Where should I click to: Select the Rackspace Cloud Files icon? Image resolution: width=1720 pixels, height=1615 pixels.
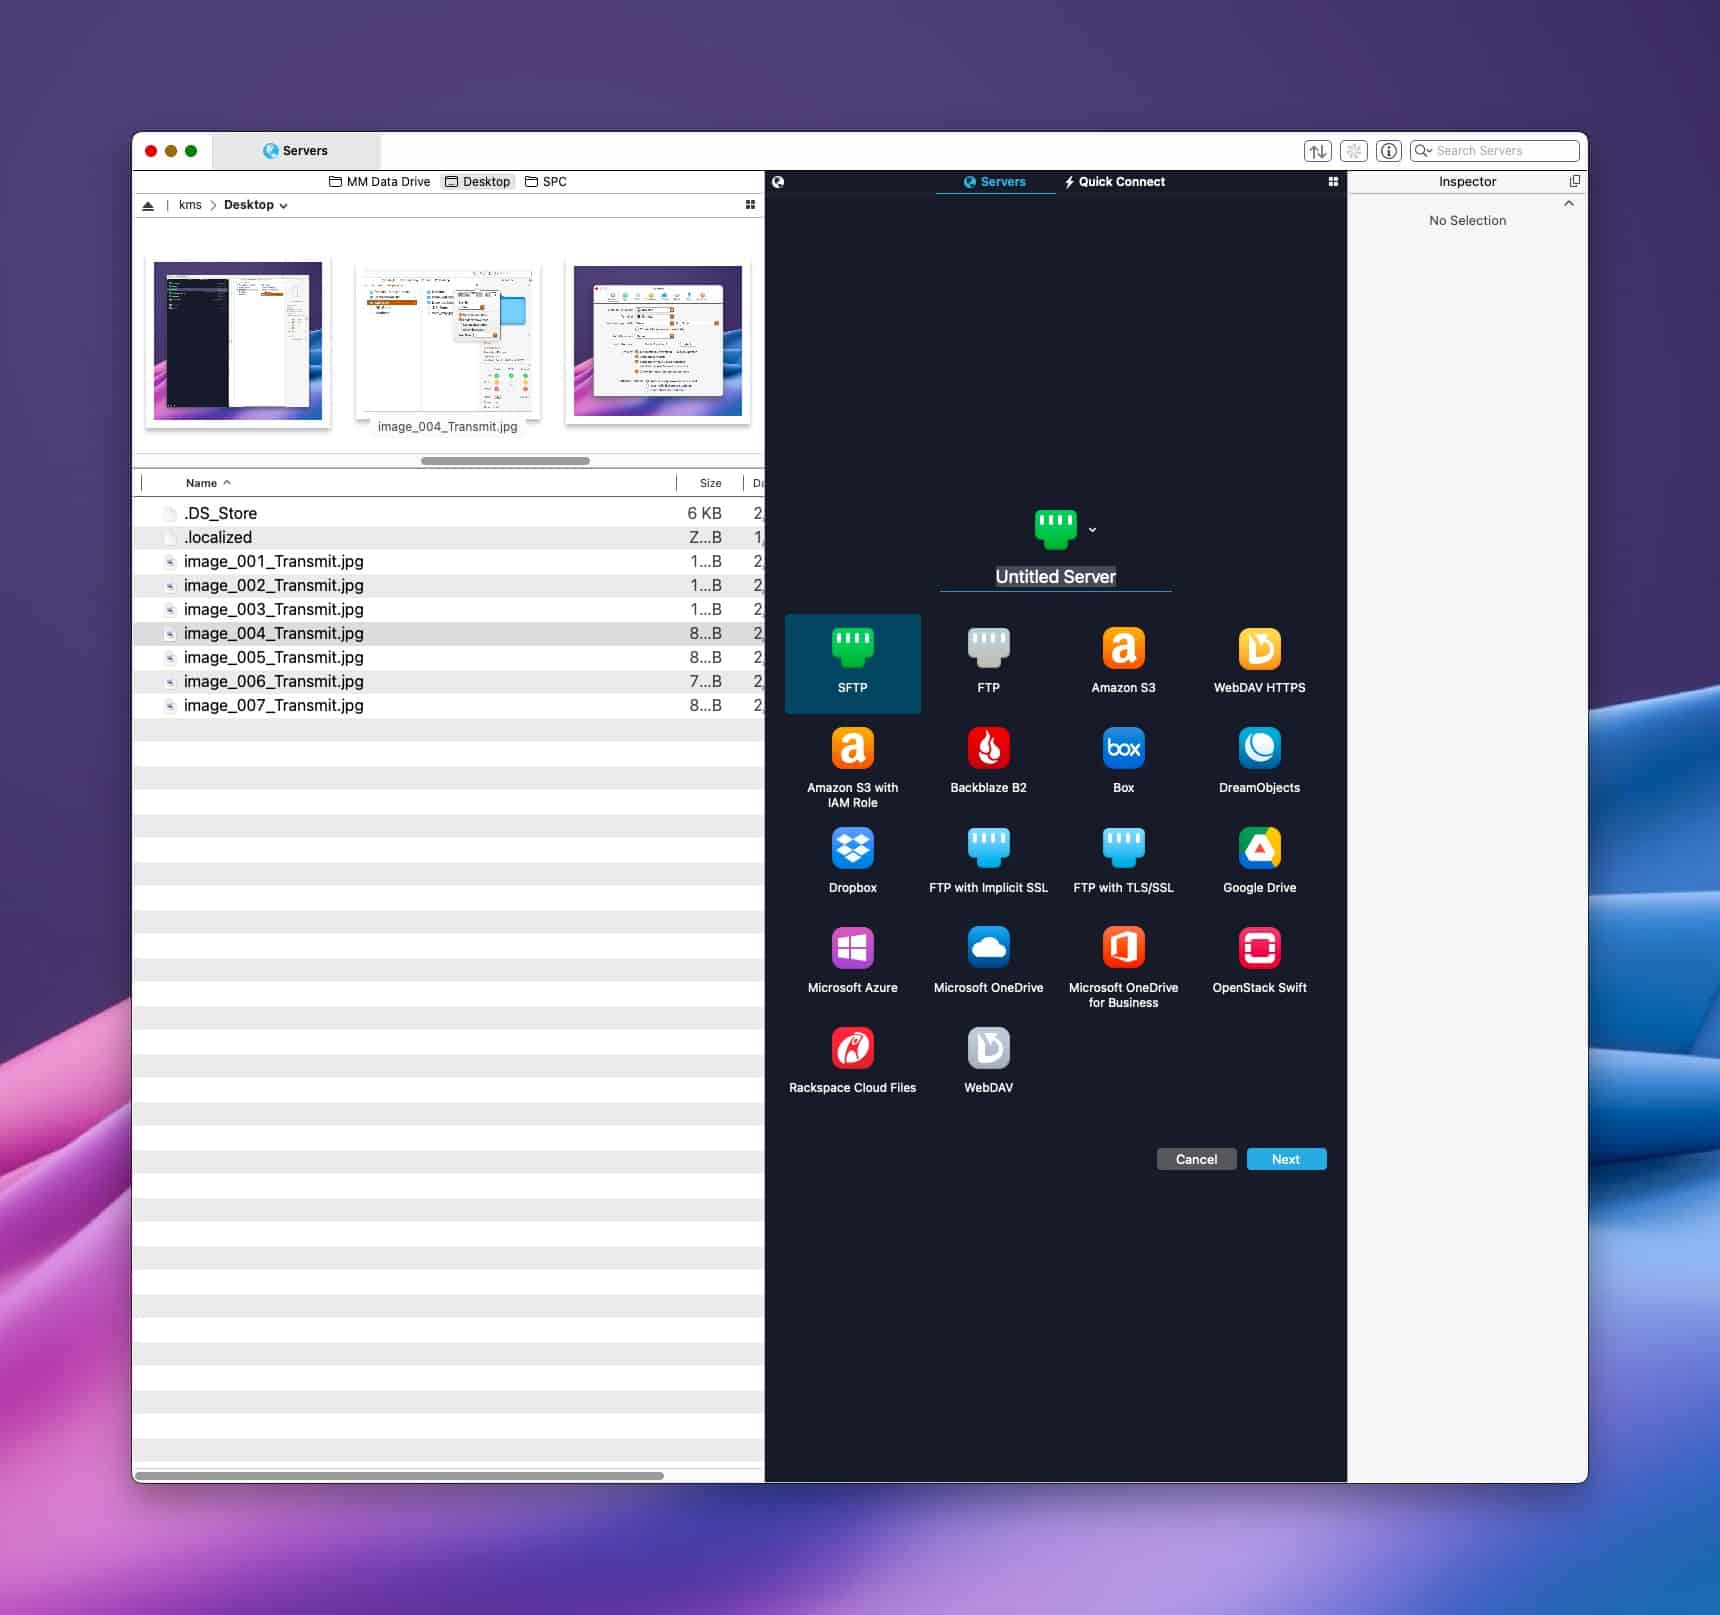852,1049
